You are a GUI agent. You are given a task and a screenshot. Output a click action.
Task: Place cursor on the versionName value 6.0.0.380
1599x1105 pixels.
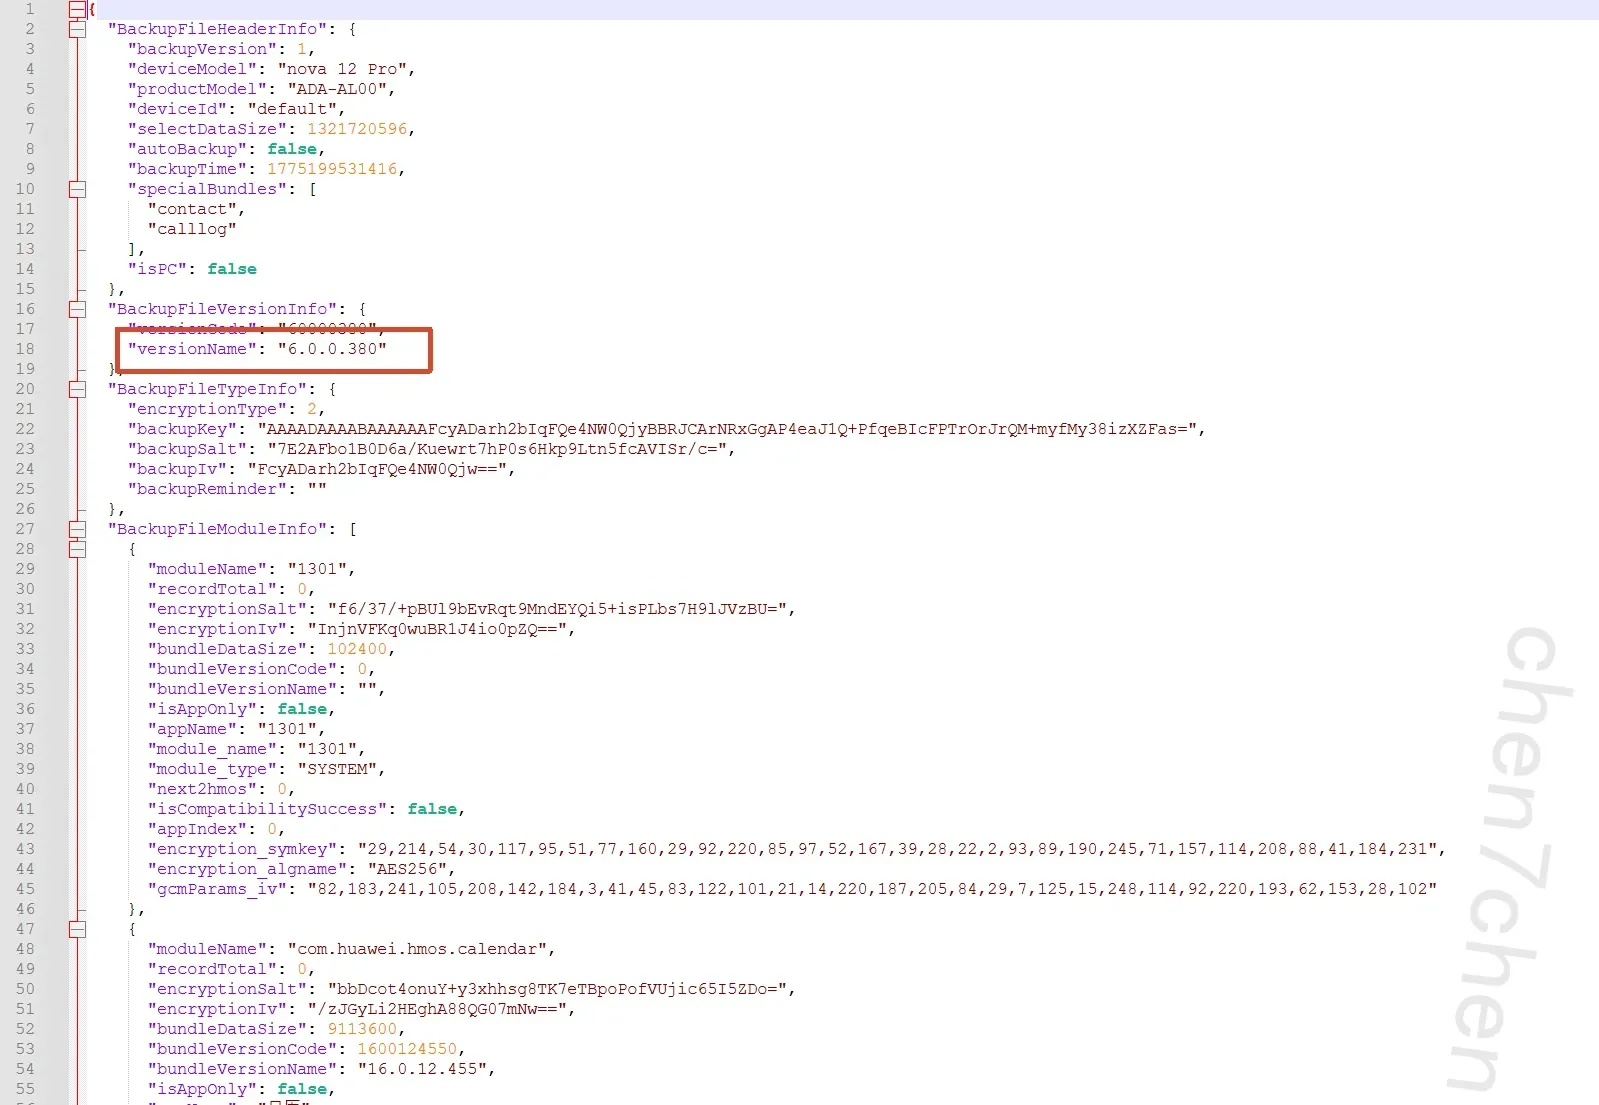point(332,349)
